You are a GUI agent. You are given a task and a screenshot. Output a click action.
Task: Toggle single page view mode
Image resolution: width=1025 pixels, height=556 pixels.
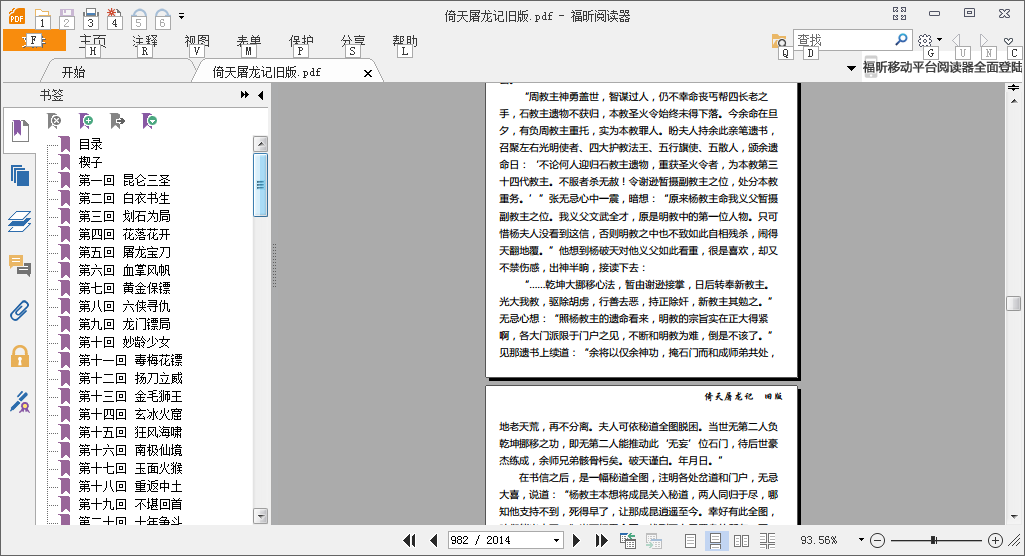(690, 540)
